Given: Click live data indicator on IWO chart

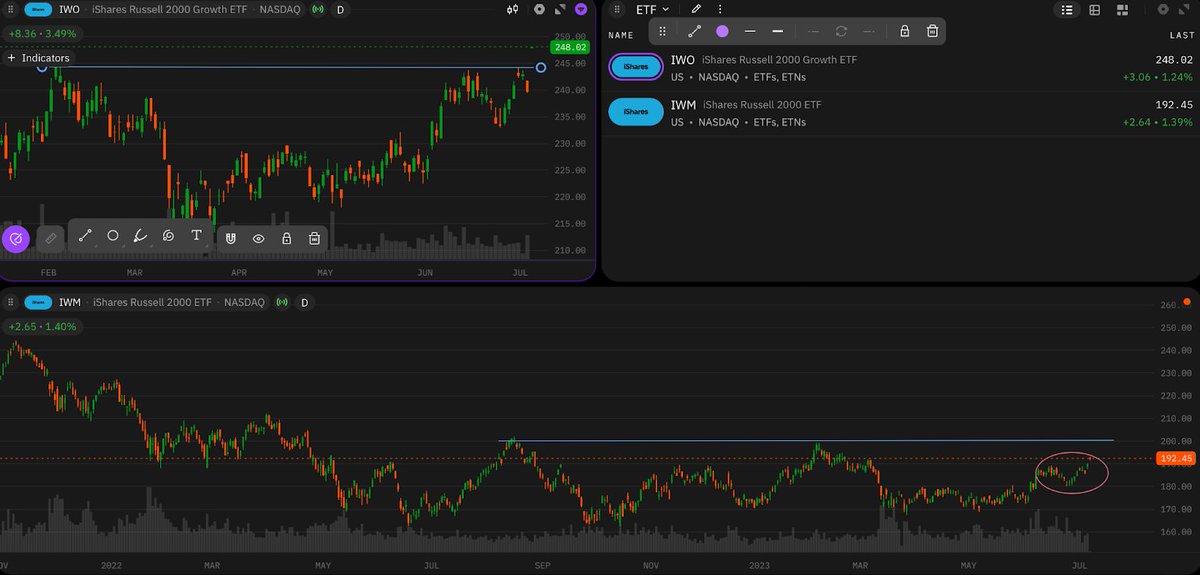Looking at the screenshot, I should pyautogui.click(x=318, y=10).
